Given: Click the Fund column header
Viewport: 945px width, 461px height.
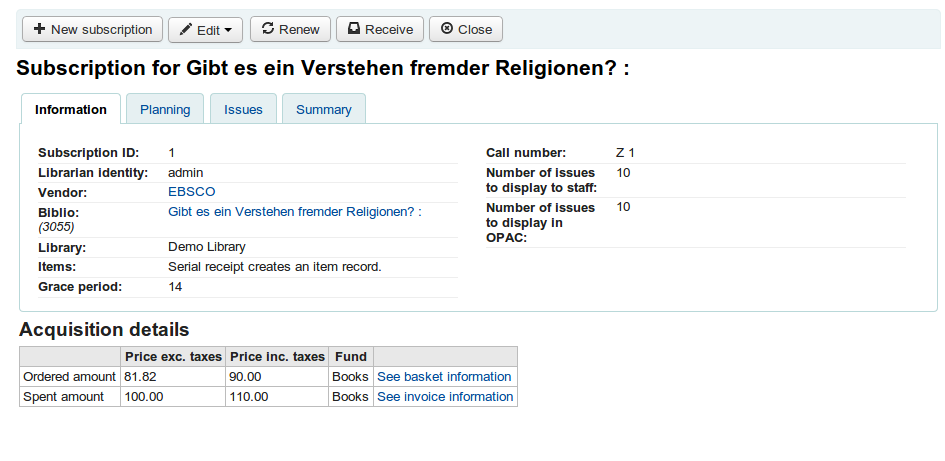Looking at the screenshot, I should click(350, 356).
